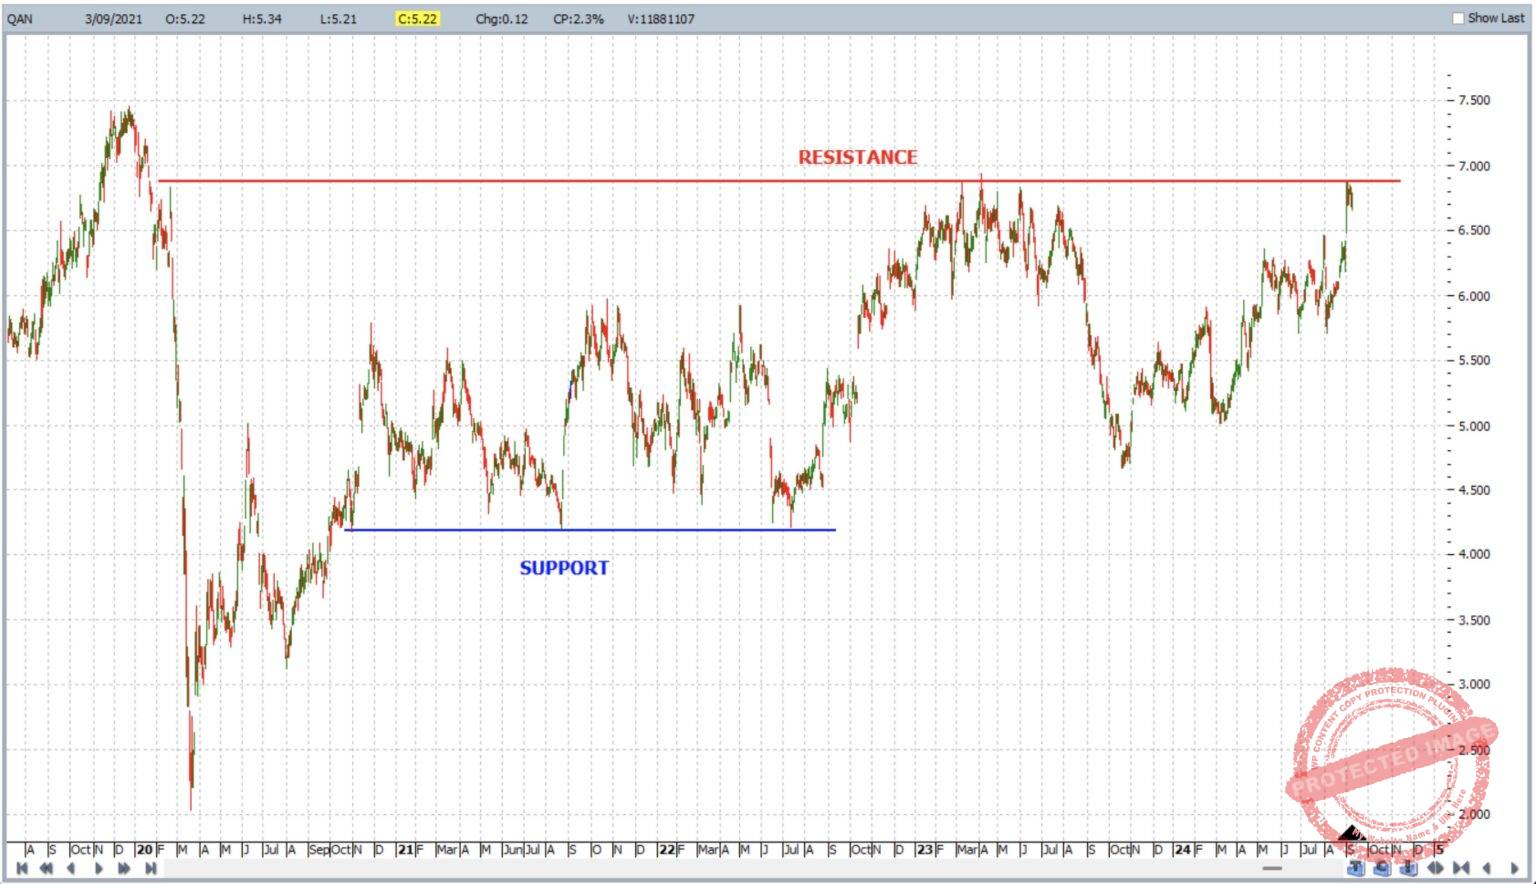Click the bold 24 year marker
Viewport: 1536px width, 884px height.
point(1183,850)
